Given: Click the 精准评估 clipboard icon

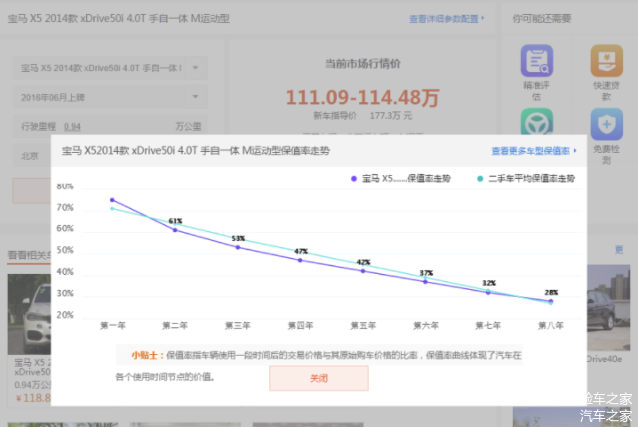Looking at the screenshot, I should 537,61.
